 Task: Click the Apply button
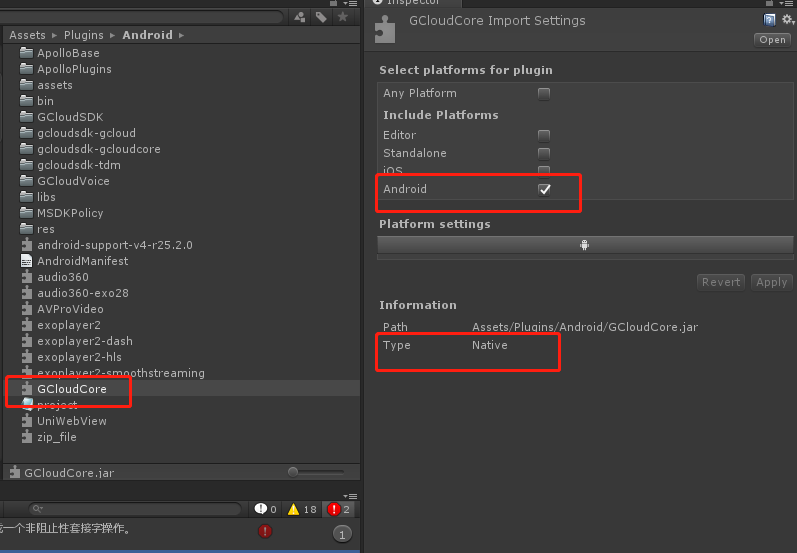click(771, 282)
